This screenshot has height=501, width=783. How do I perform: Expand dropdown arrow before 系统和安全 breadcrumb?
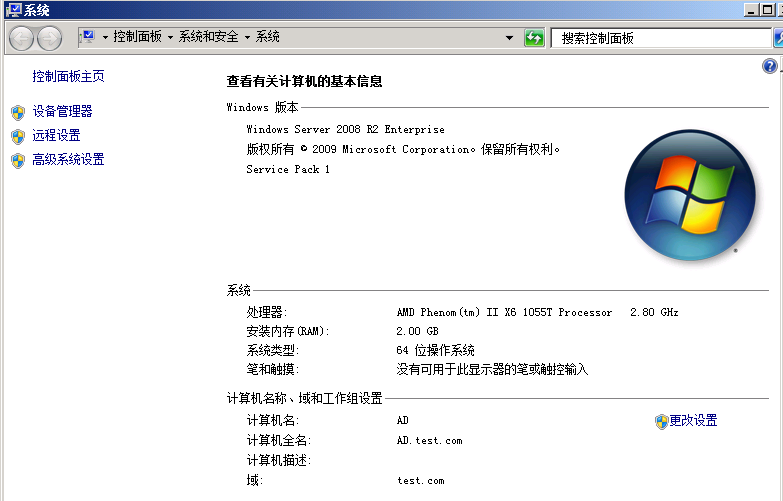[170, 37]
